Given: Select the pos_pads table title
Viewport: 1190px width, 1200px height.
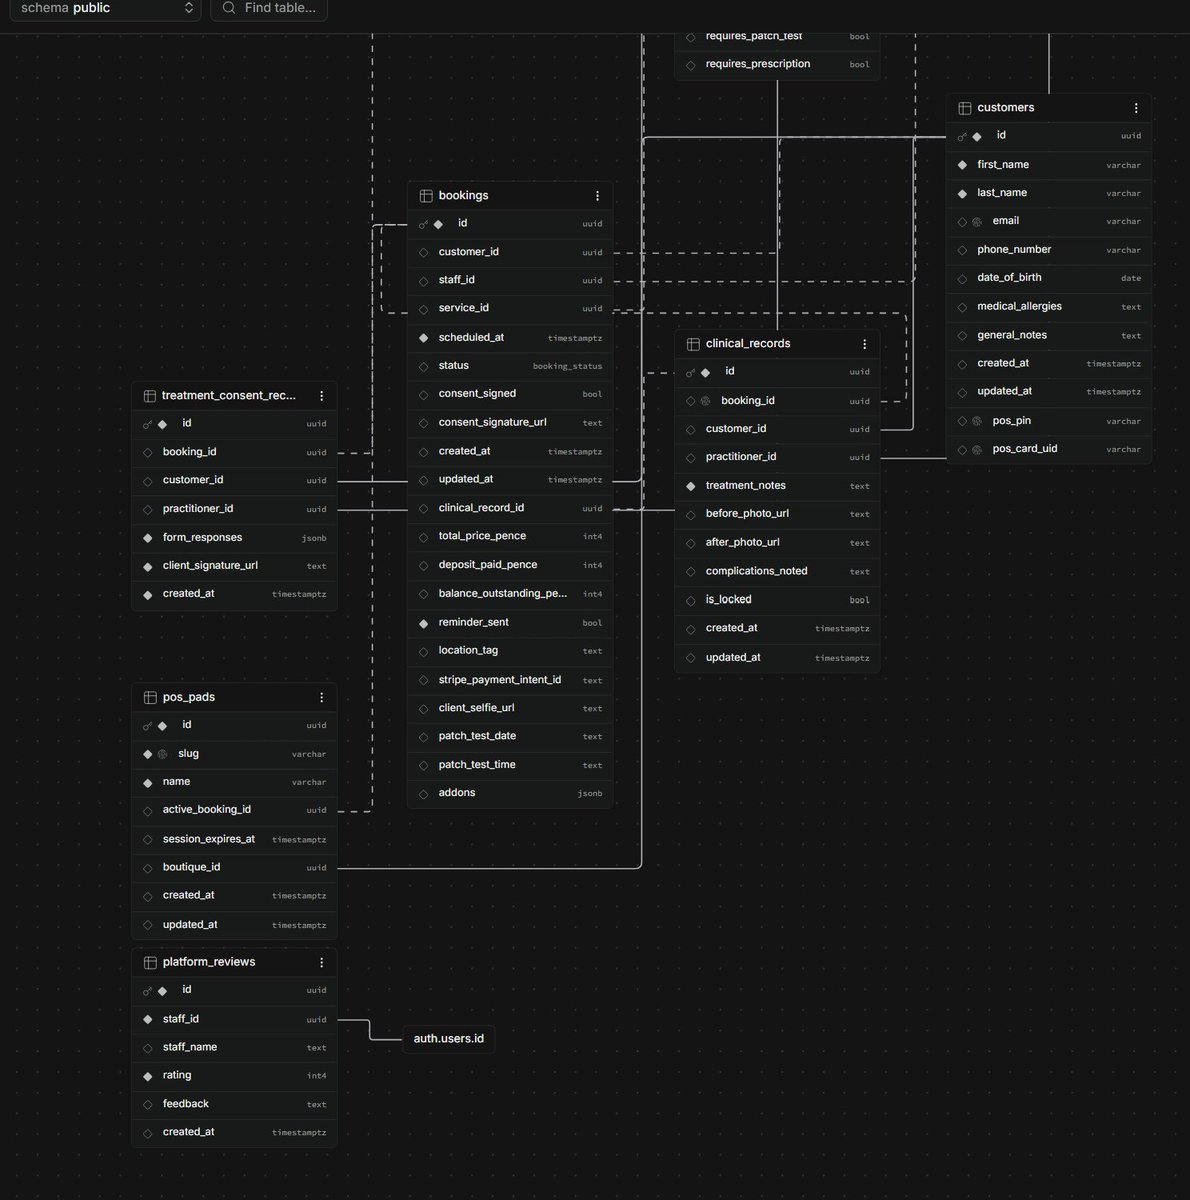Looking at the screenshot, I should click(x=188, y=698).
